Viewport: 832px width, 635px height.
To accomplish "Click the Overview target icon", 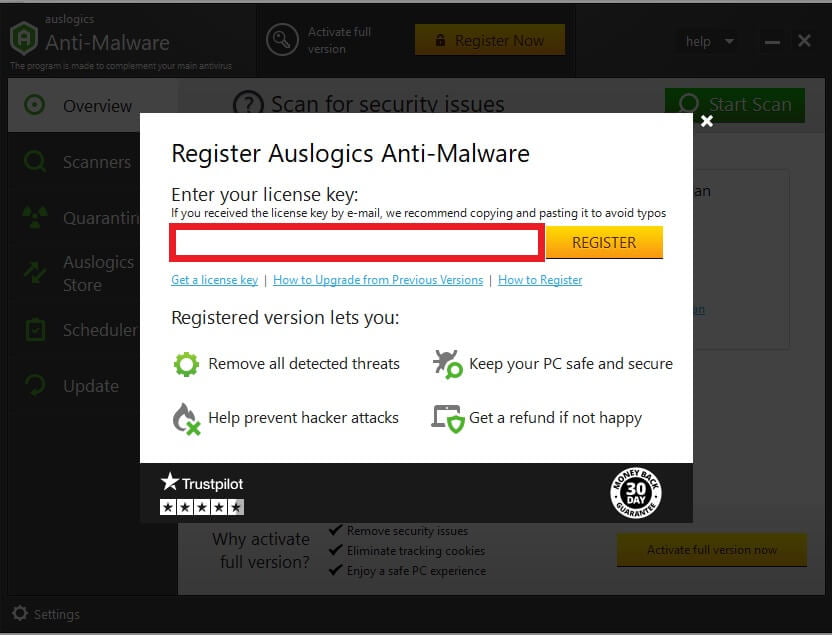I will tap(35, 105).
